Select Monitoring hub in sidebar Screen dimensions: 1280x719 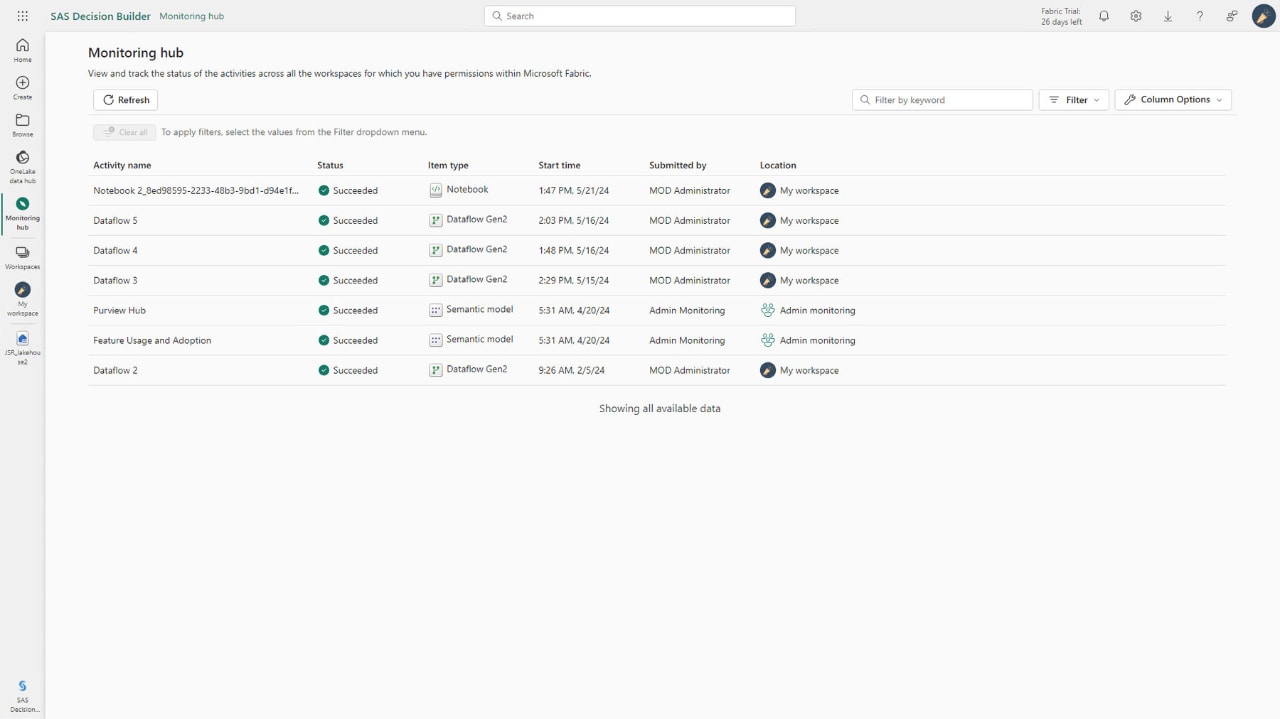point(22,213)
